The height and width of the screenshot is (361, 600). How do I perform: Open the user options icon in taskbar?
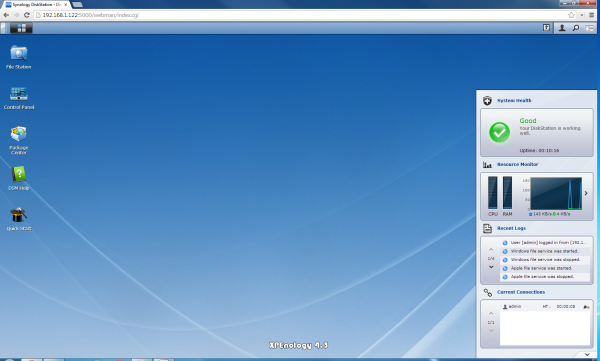pyautogui.click(x=562, y=28)
